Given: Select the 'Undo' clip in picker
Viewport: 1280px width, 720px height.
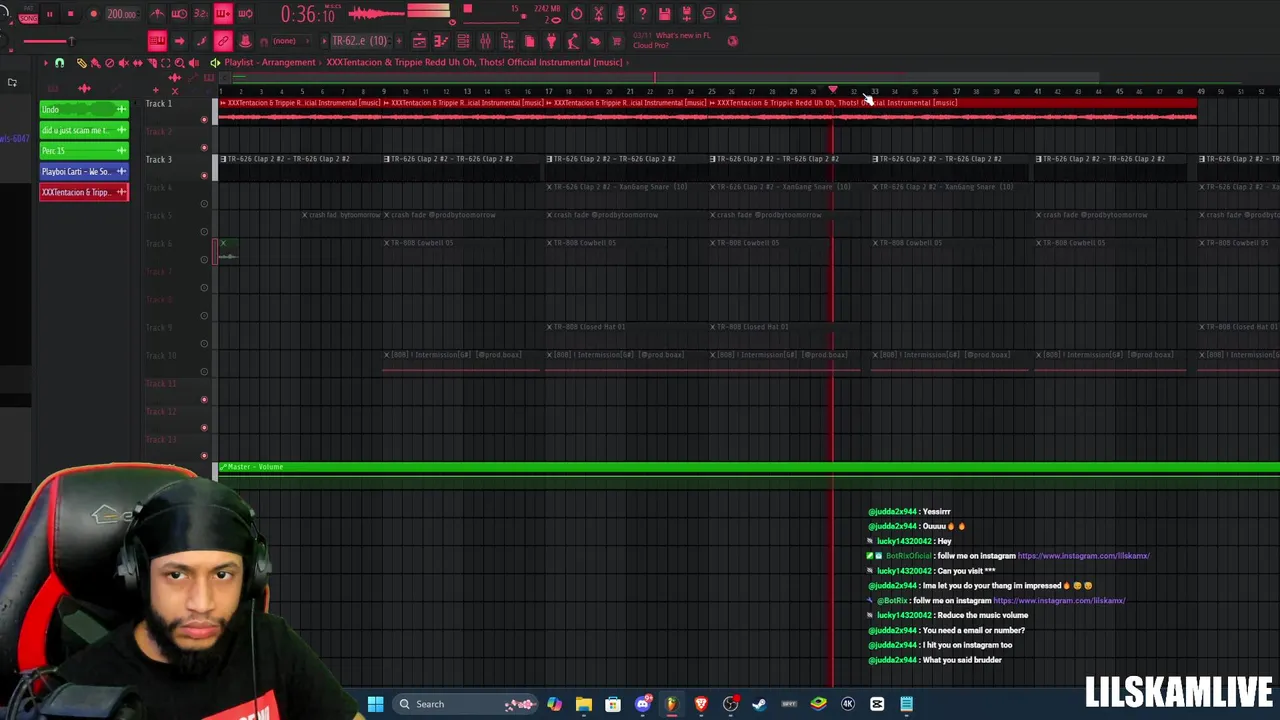Looking at the screenshot, I should 84,109.
